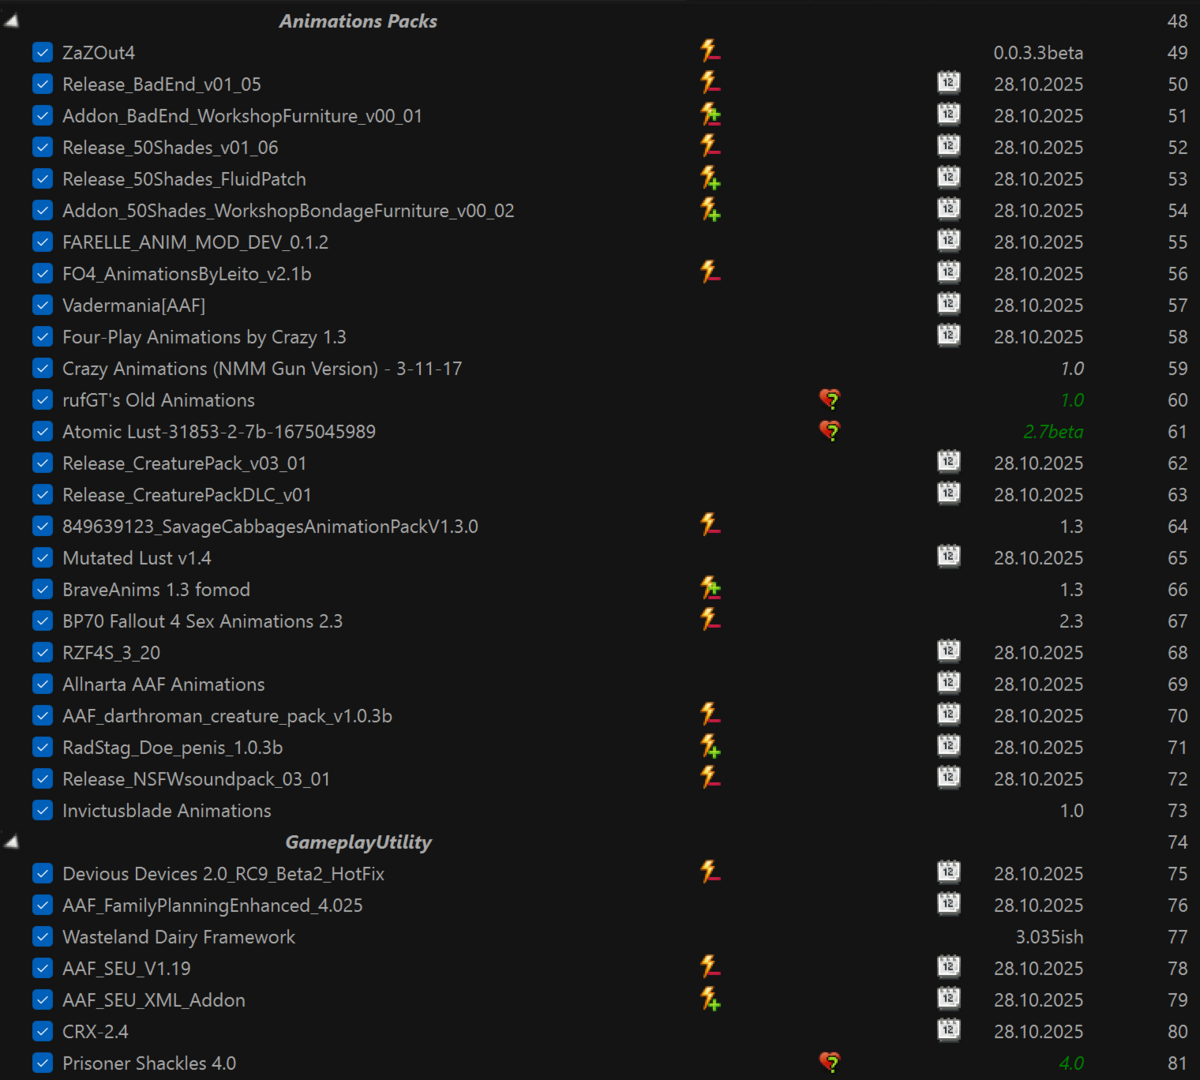Toggle Wasteland Dairy Framework checkbox

click(x=42, y=937)
